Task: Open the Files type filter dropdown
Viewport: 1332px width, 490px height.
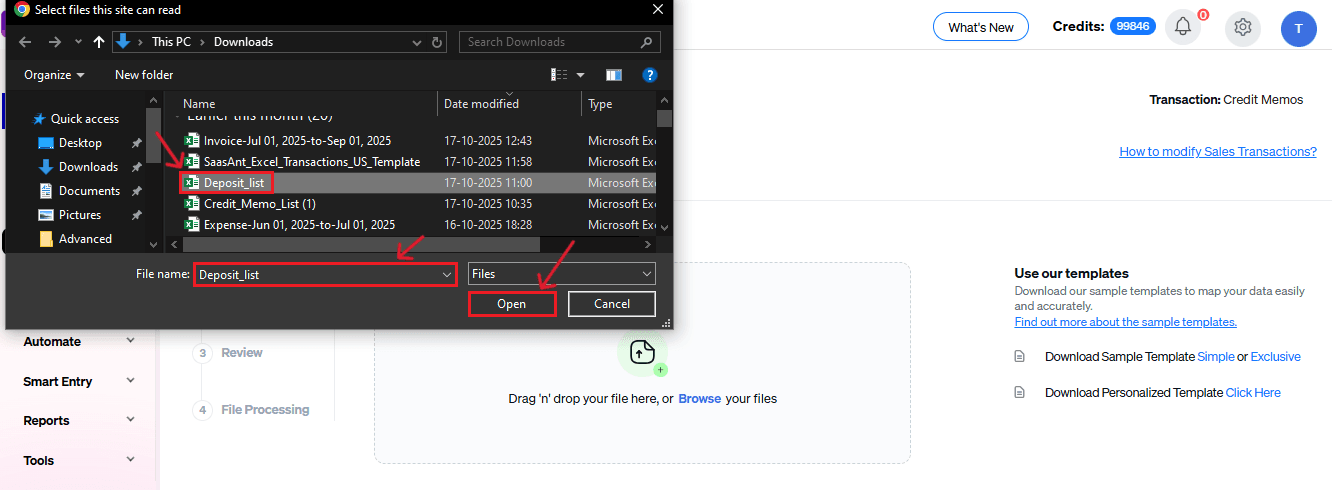Action: coord(562,274)
